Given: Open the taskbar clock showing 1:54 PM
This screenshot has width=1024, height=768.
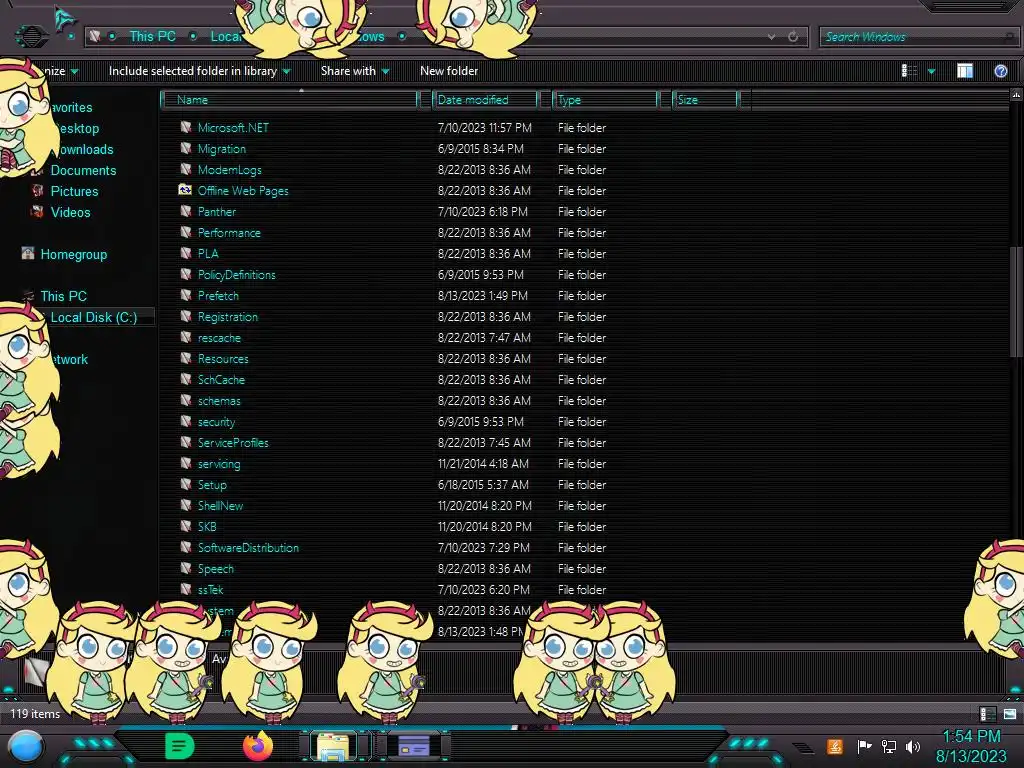Looking at the screenshot, I should [x=971, y=746].
